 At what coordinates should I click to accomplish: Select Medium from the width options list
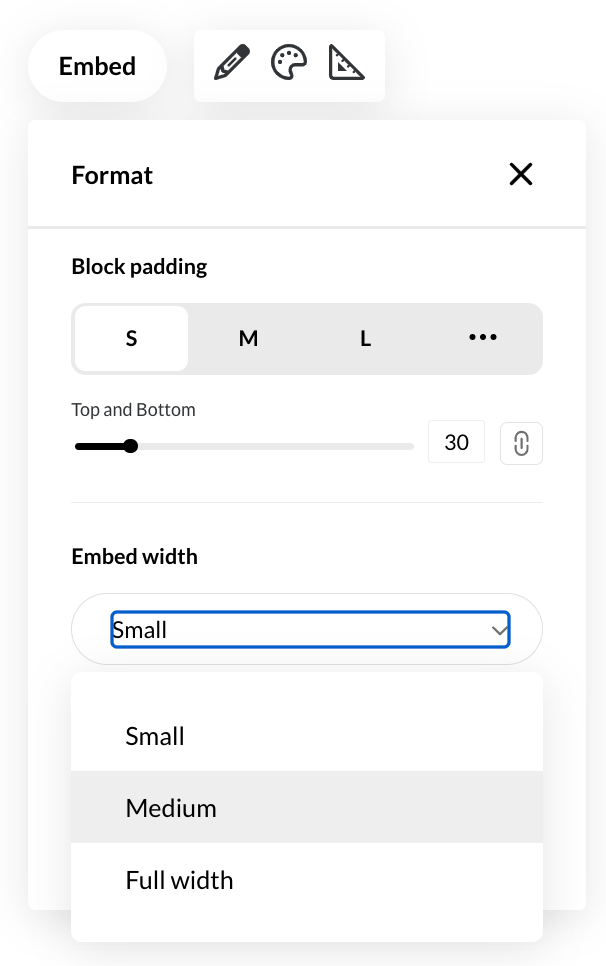click(171, 808)
